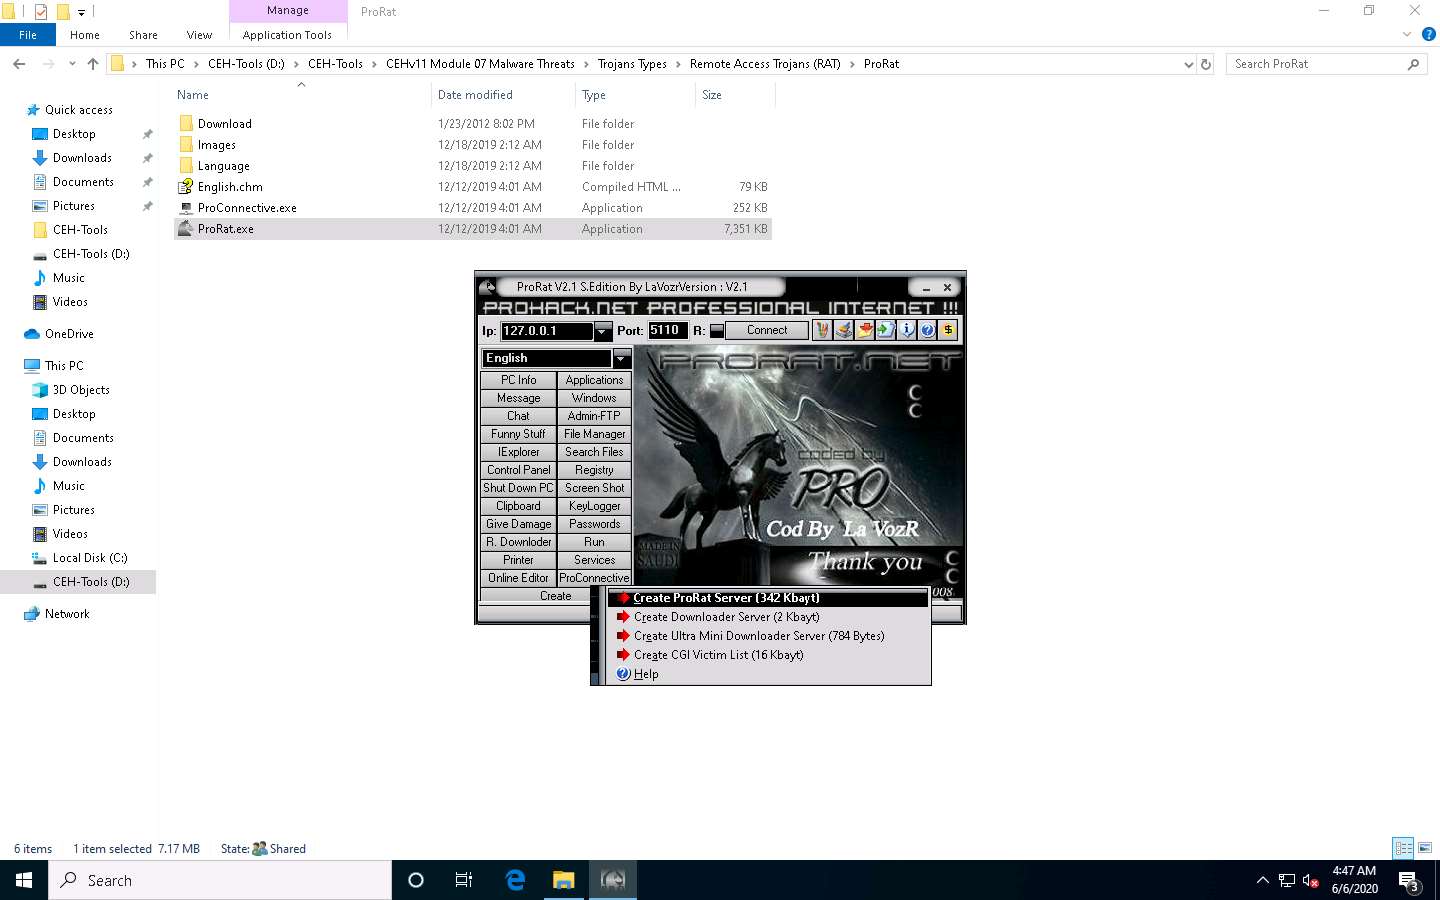Click the Create button in ProRat
The image size is (1440, 900).
point(555,596)
